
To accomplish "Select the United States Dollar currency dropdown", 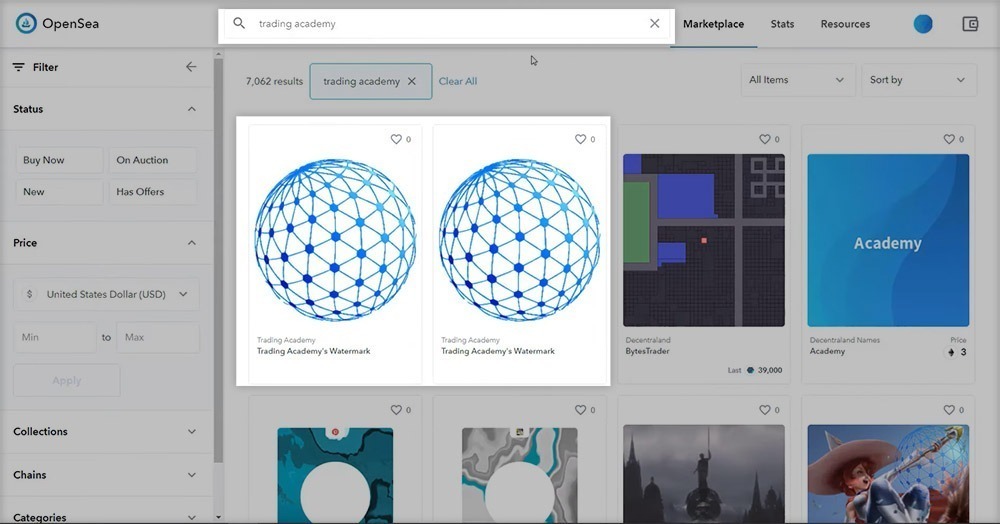I will tap(106, 294).
